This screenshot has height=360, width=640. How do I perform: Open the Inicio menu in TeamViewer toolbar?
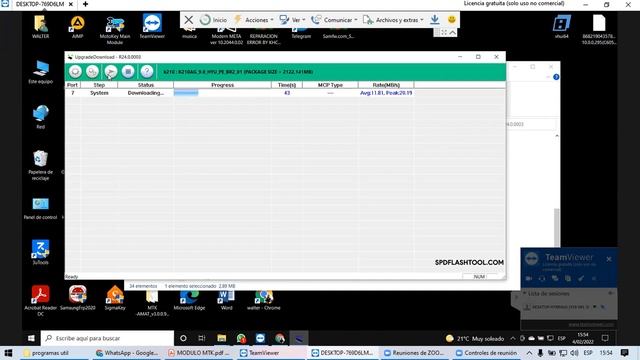pyautogui.click(x=214, y=20)
